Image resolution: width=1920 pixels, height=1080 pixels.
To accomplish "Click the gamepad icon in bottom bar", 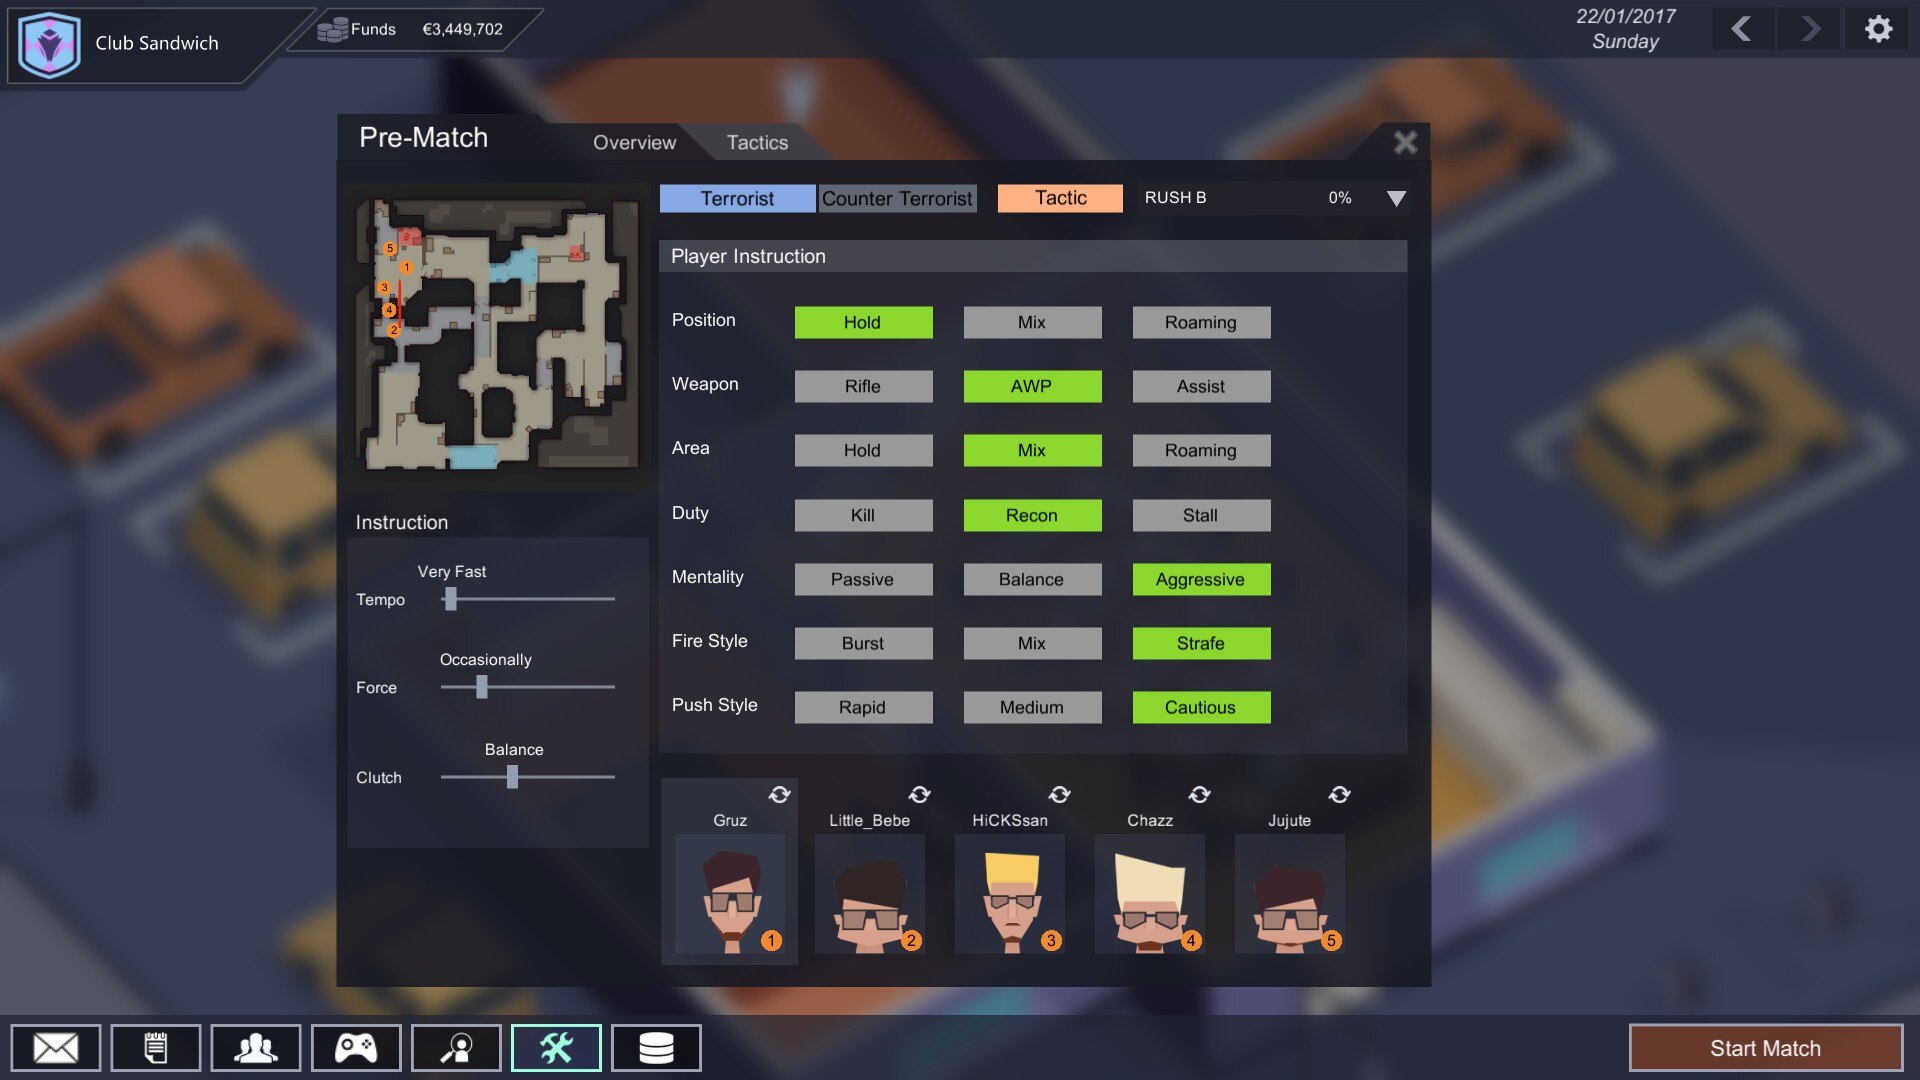I will coord(356,1048).
